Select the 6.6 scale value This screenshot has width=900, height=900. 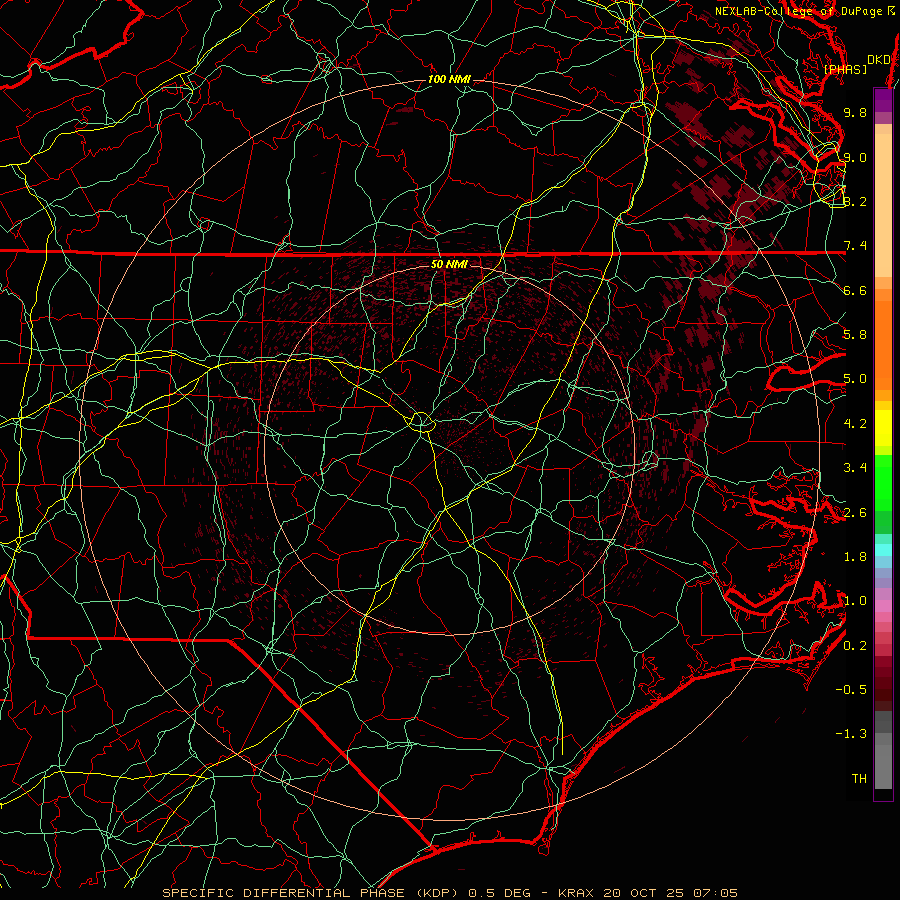click(855, 290)
